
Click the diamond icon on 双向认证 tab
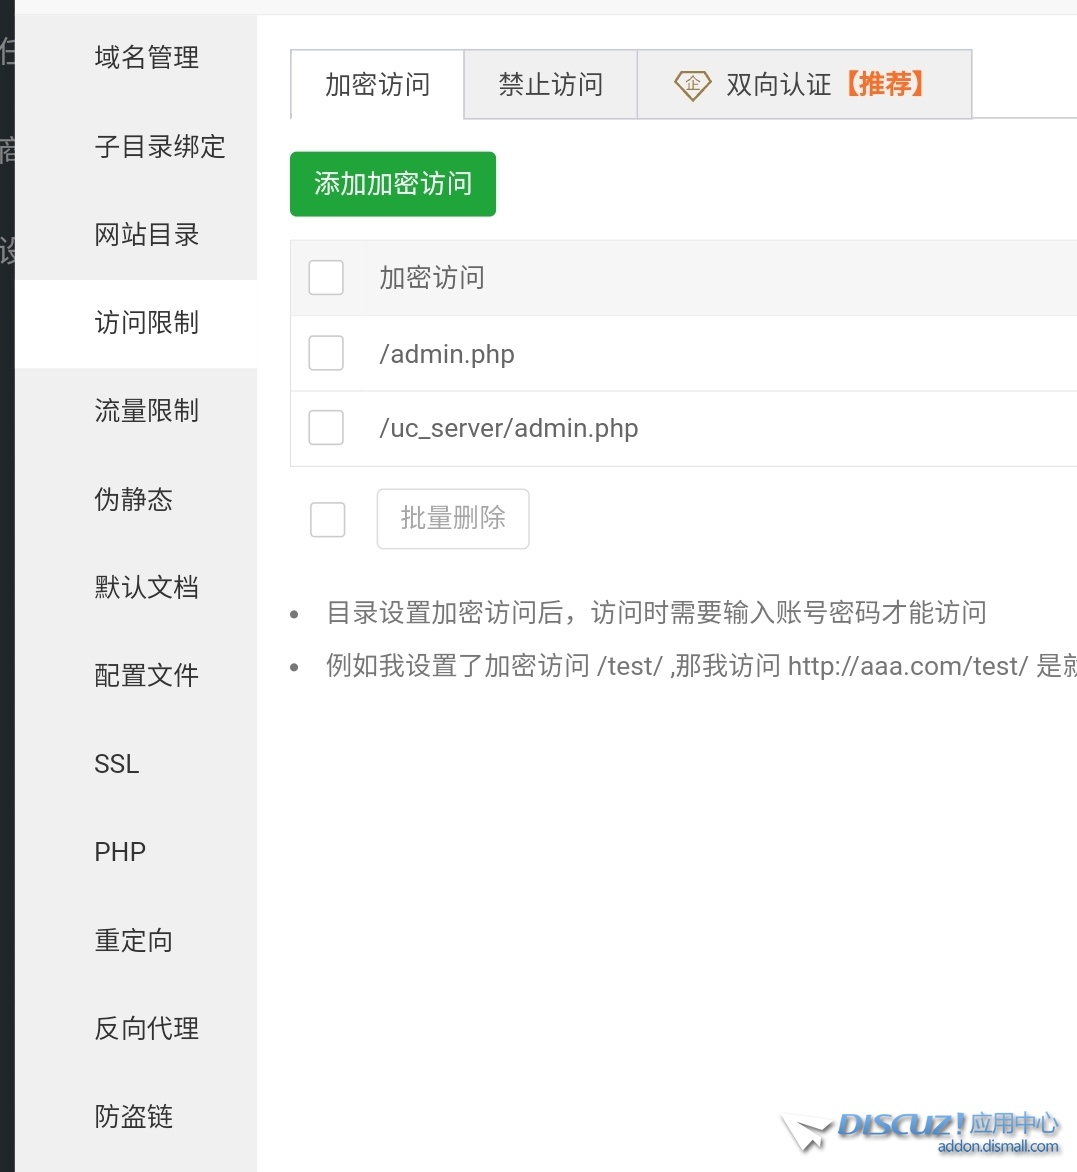(x=692, y=85)
